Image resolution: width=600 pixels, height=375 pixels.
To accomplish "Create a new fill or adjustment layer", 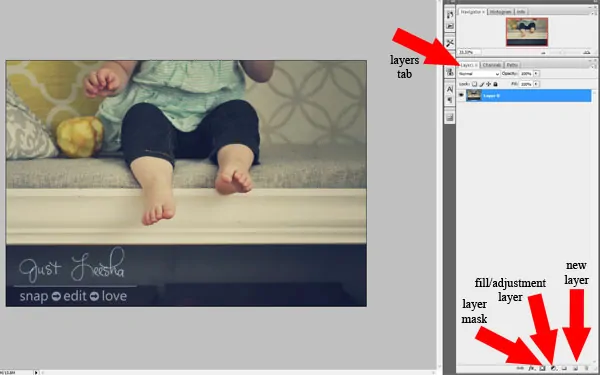I will [x=553, y=368].
